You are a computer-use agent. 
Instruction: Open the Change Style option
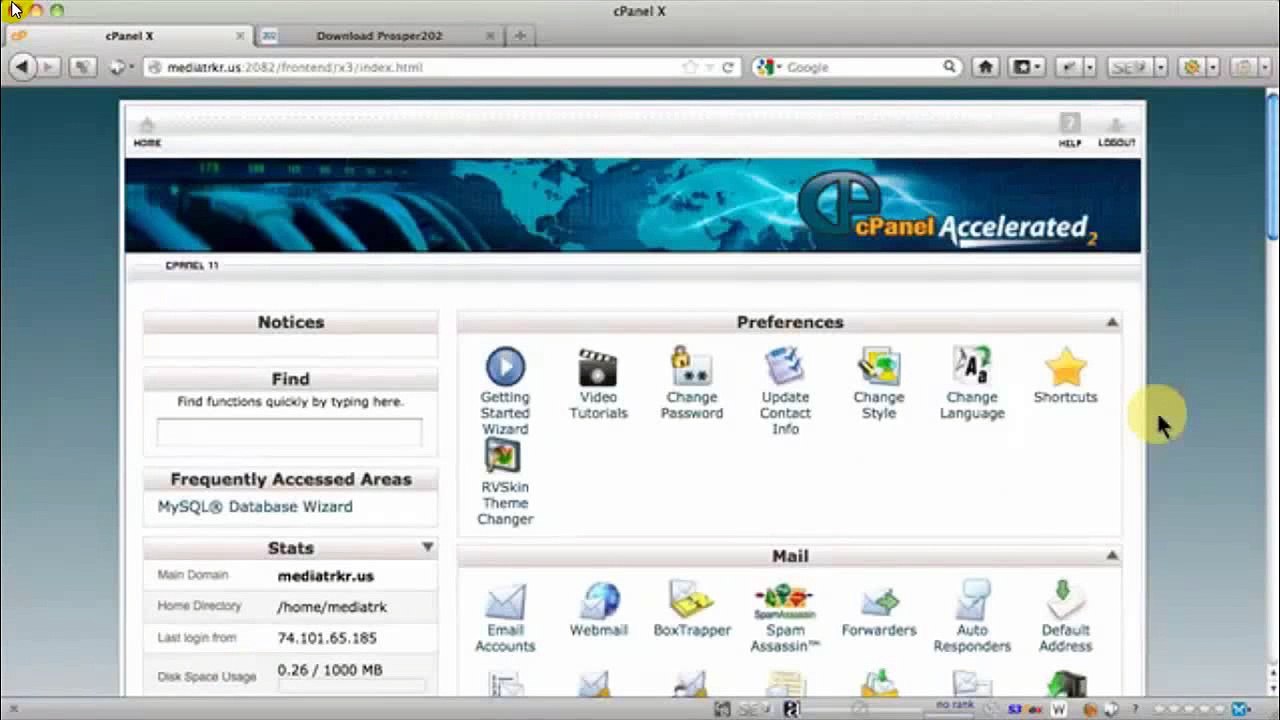click(878, 383)
